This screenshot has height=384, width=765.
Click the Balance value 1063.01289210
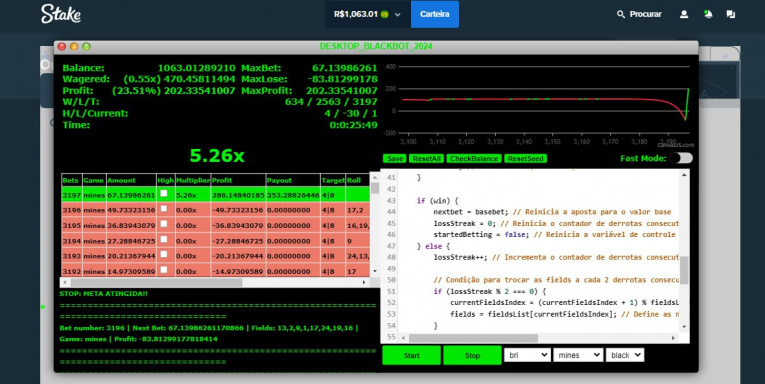[196, 68]
